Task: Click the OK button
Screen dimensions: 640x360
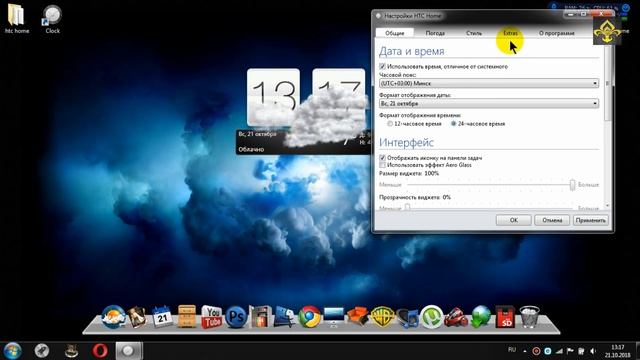Action: pyautogui.click(x=513, y=220)
